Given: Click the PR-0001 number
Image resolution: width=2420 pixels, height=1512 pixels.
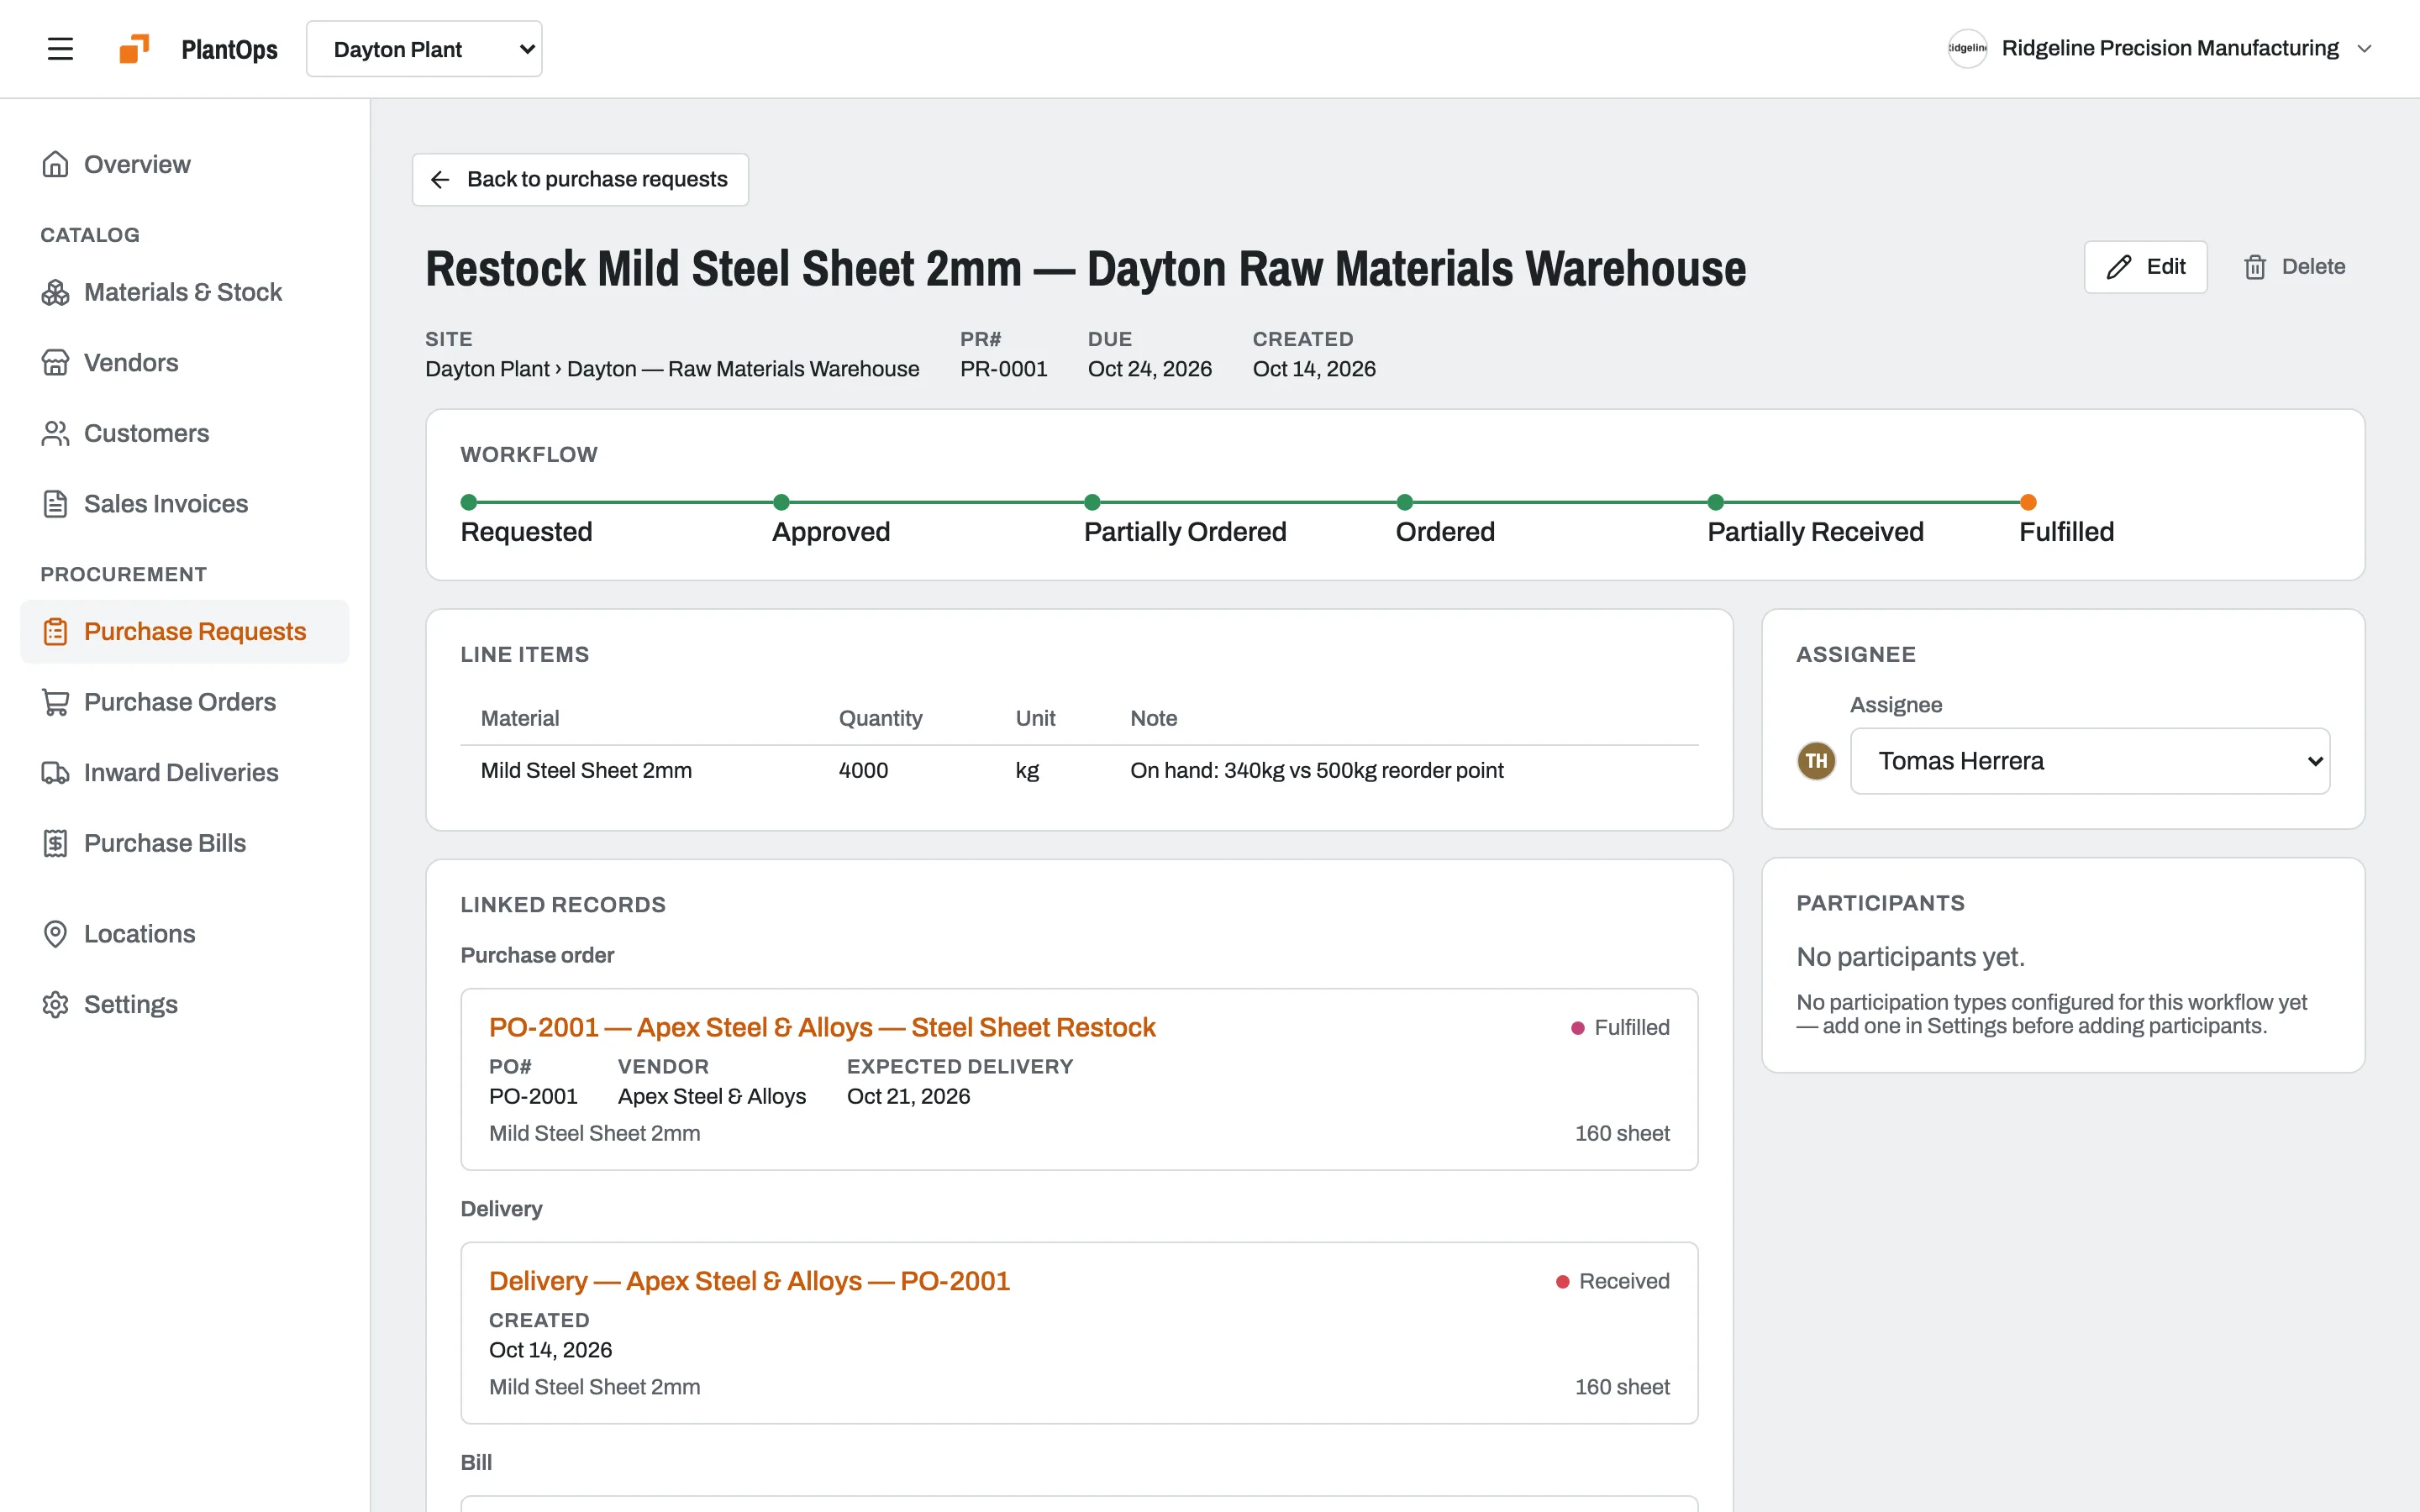Looking at the screenshot, I should pyautogui.click(x=1003, y=369).
